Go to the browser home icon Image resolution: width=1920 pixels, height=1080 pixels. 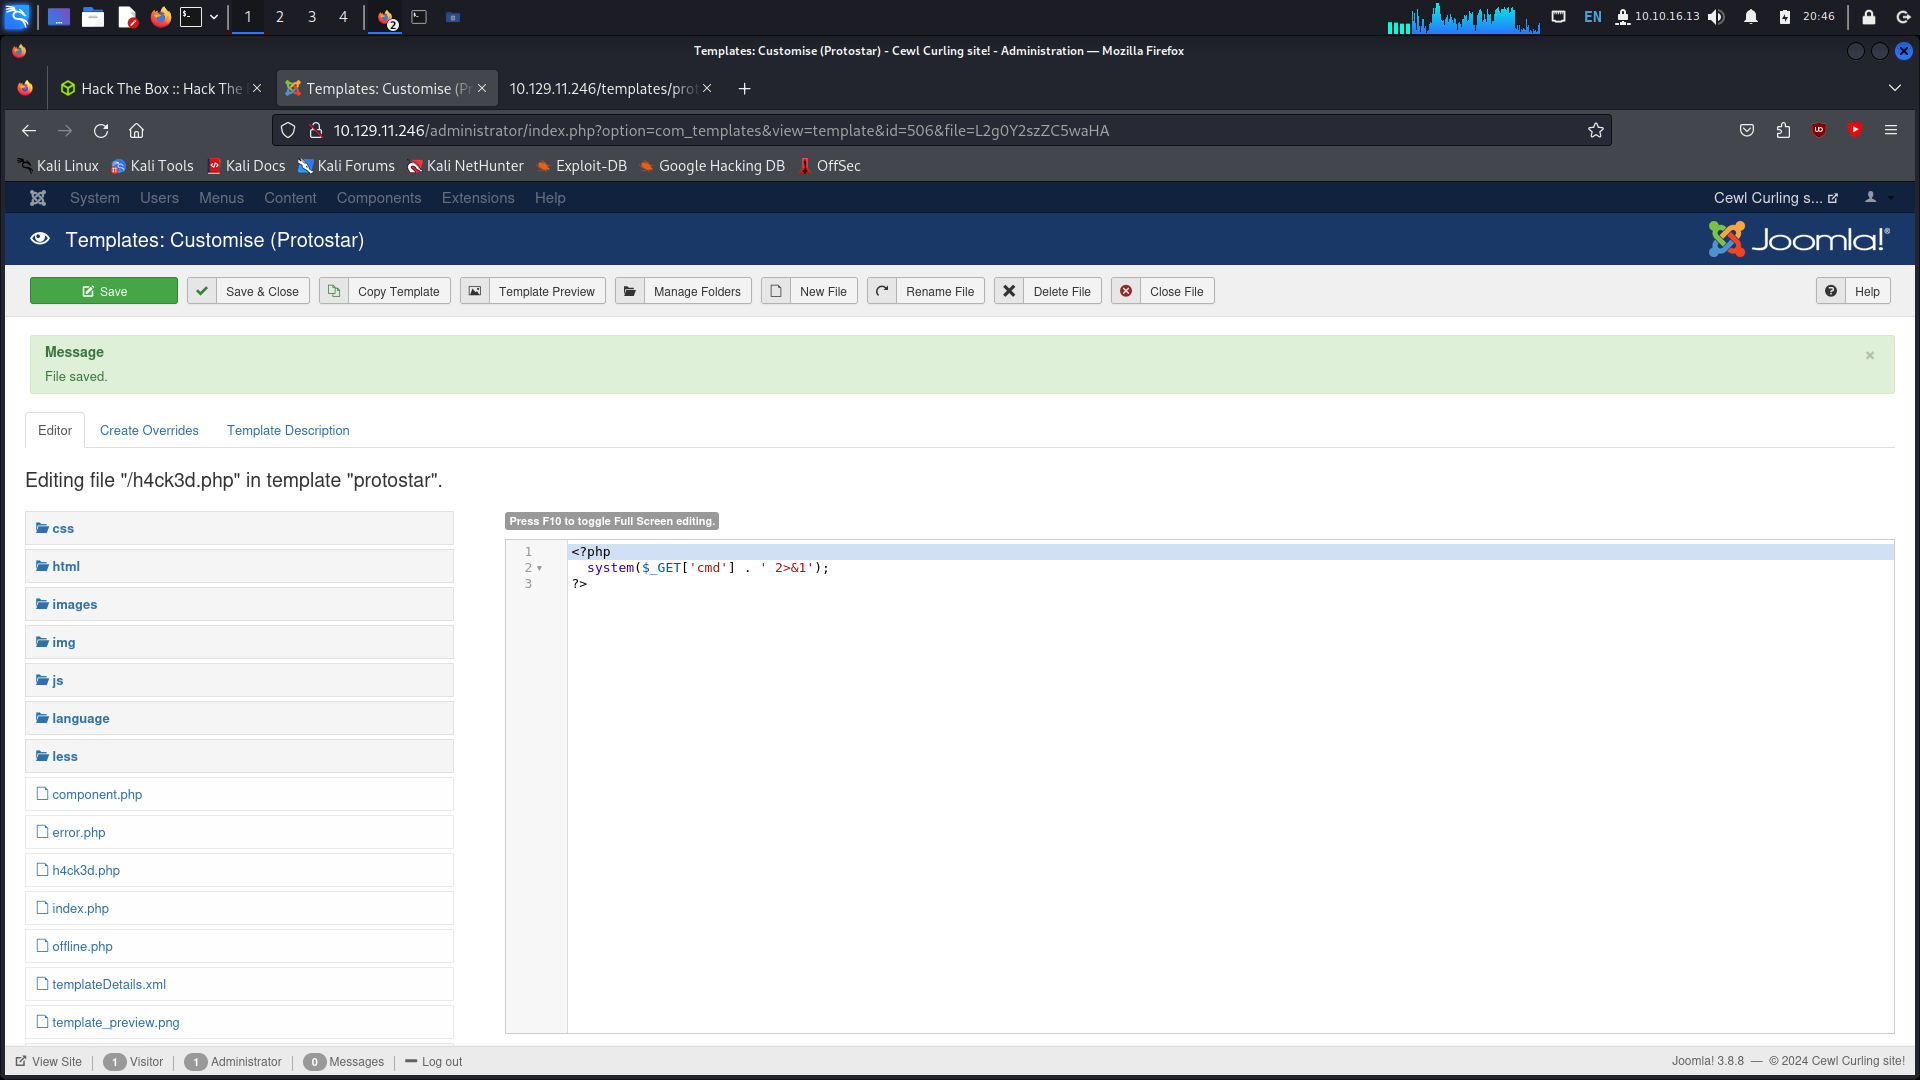[137, 131]
